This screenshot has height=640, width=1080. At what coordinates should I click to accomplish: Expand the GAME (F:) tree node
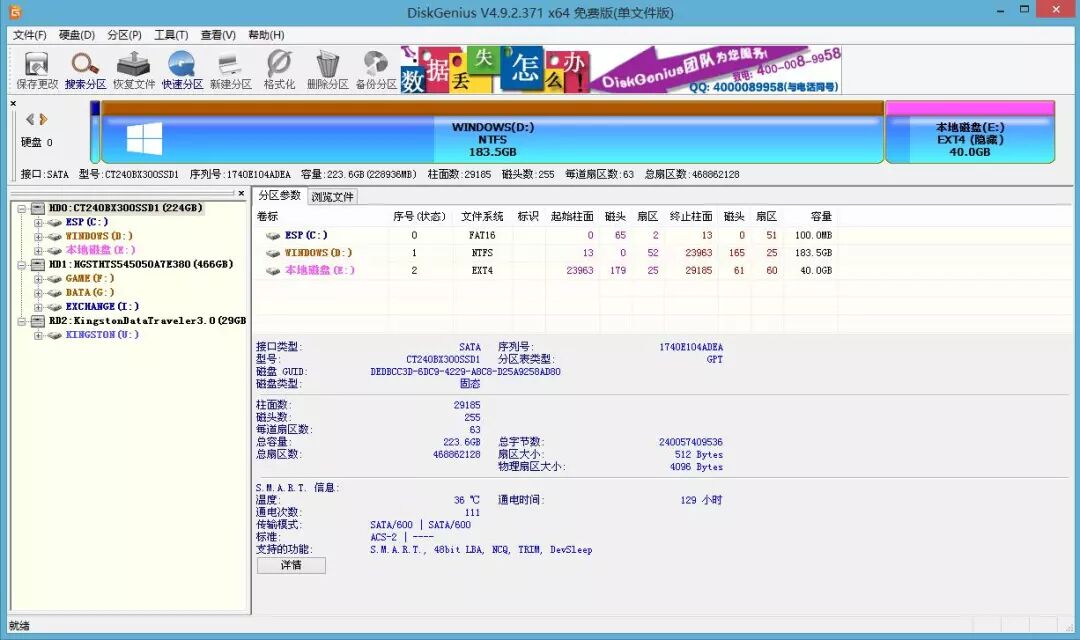coord(39,279)
